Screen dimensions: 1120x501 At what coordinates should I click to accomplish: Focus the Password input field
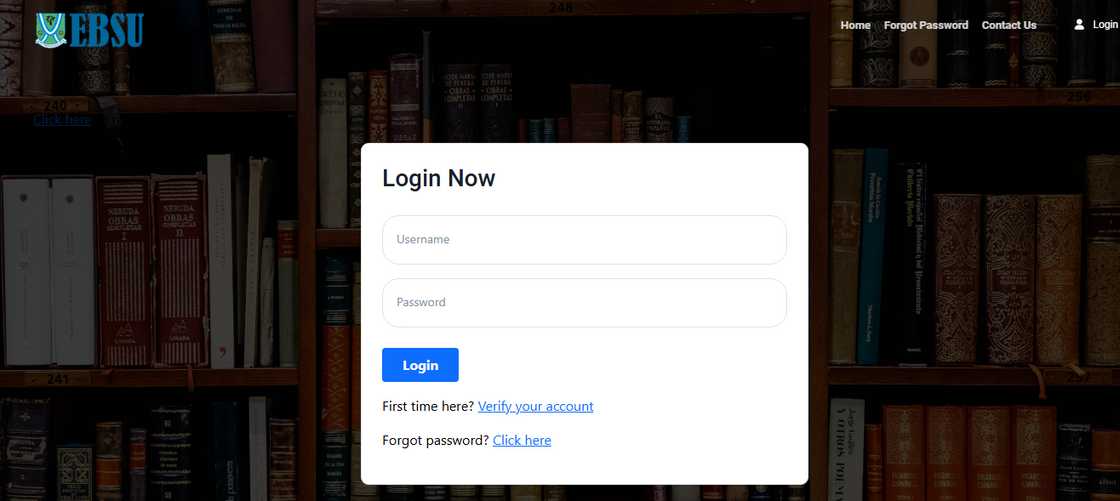[x=584, y=302]
